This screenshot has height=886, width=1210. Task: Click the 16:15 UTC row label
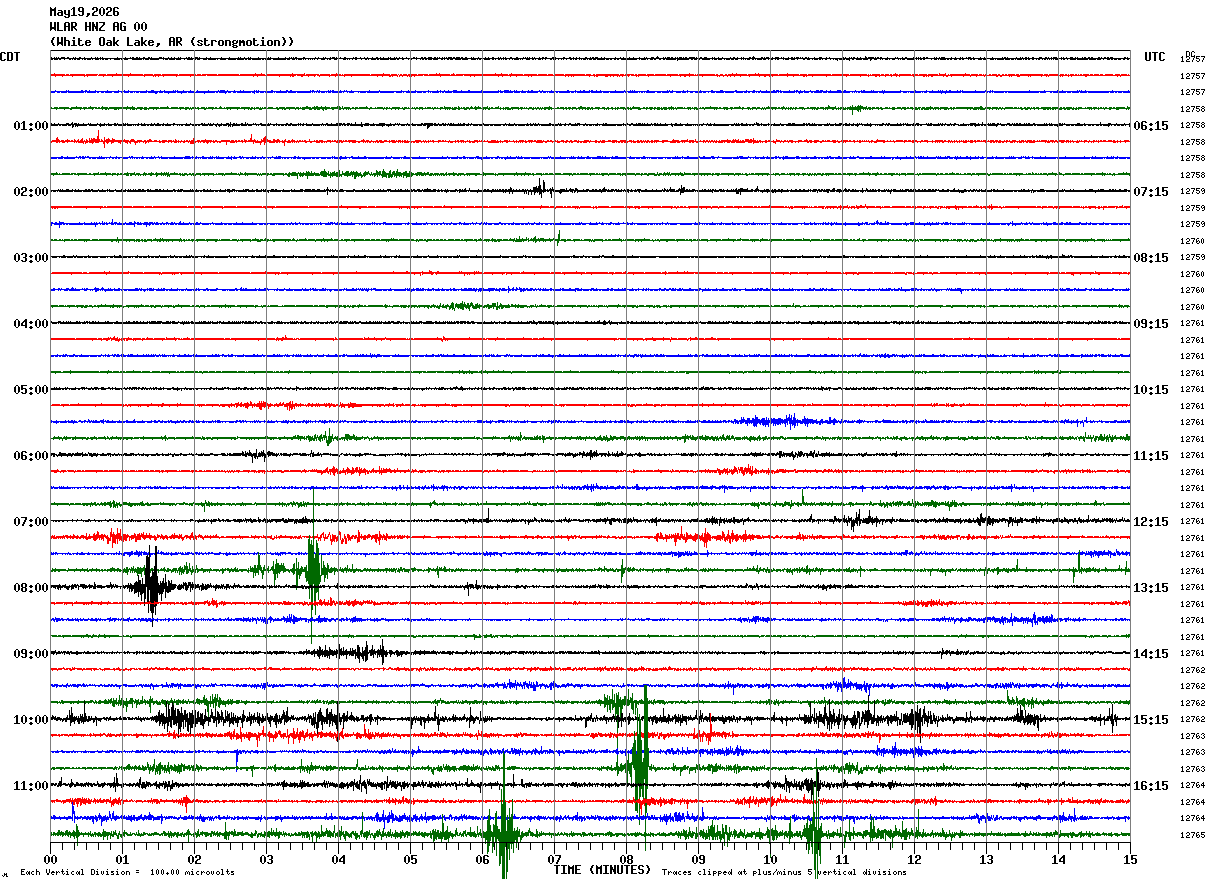pyautogui.click(x=1151, y=786)
